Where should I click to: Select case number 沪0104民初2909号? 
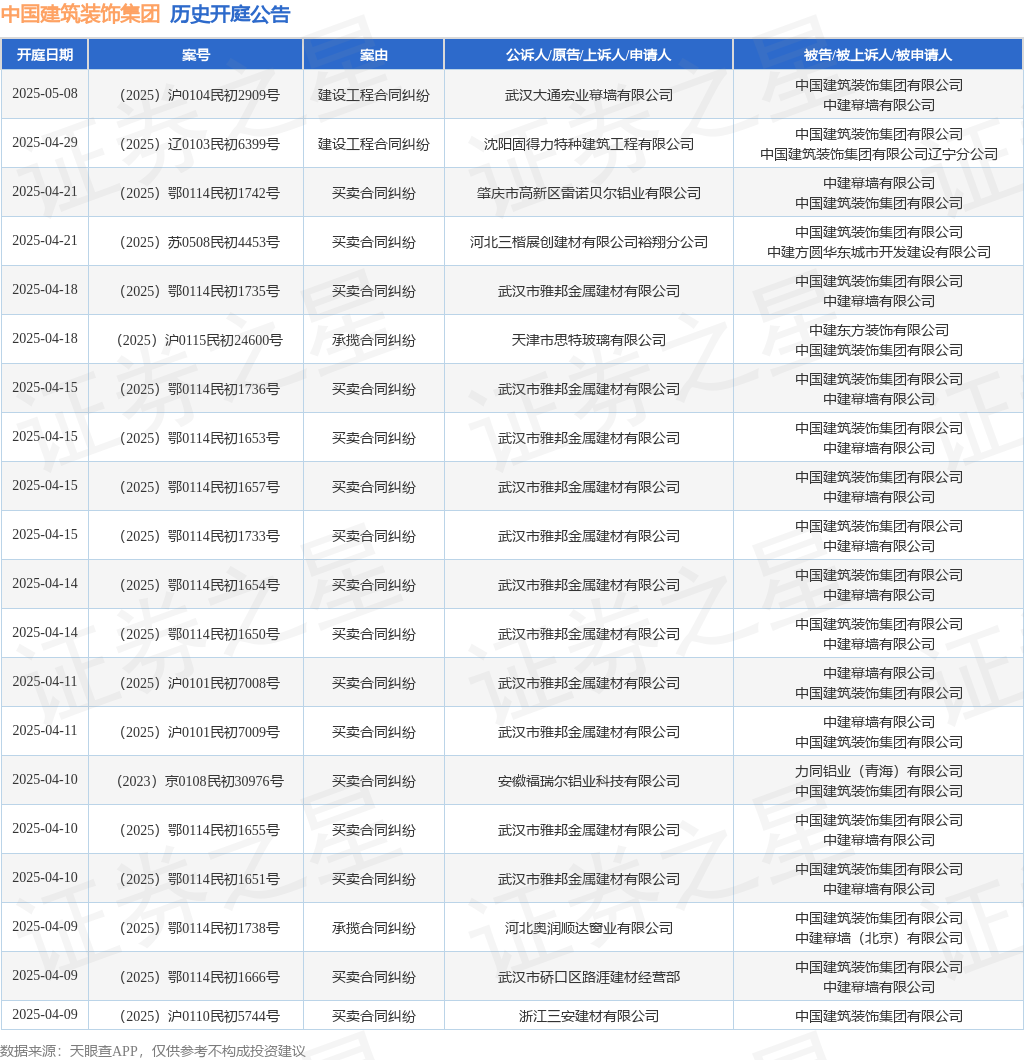pos(224,95)
